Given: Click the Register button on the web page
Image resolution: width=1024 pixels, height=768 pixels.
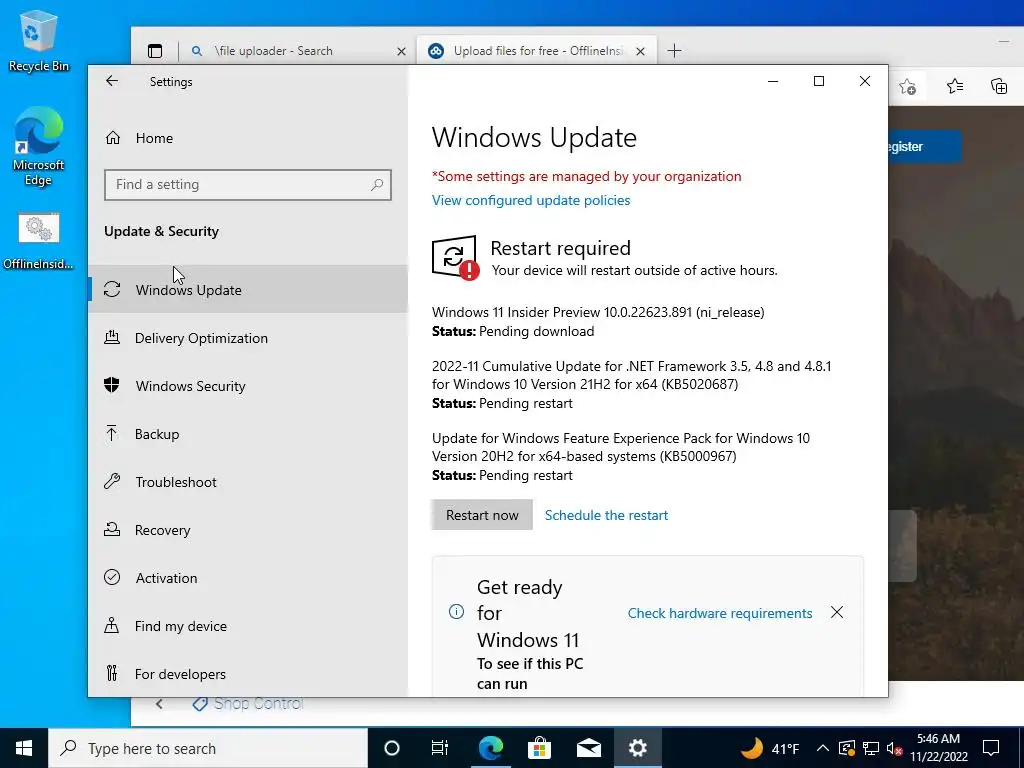Looking at the screenshot, I should [x=925, y=146].
